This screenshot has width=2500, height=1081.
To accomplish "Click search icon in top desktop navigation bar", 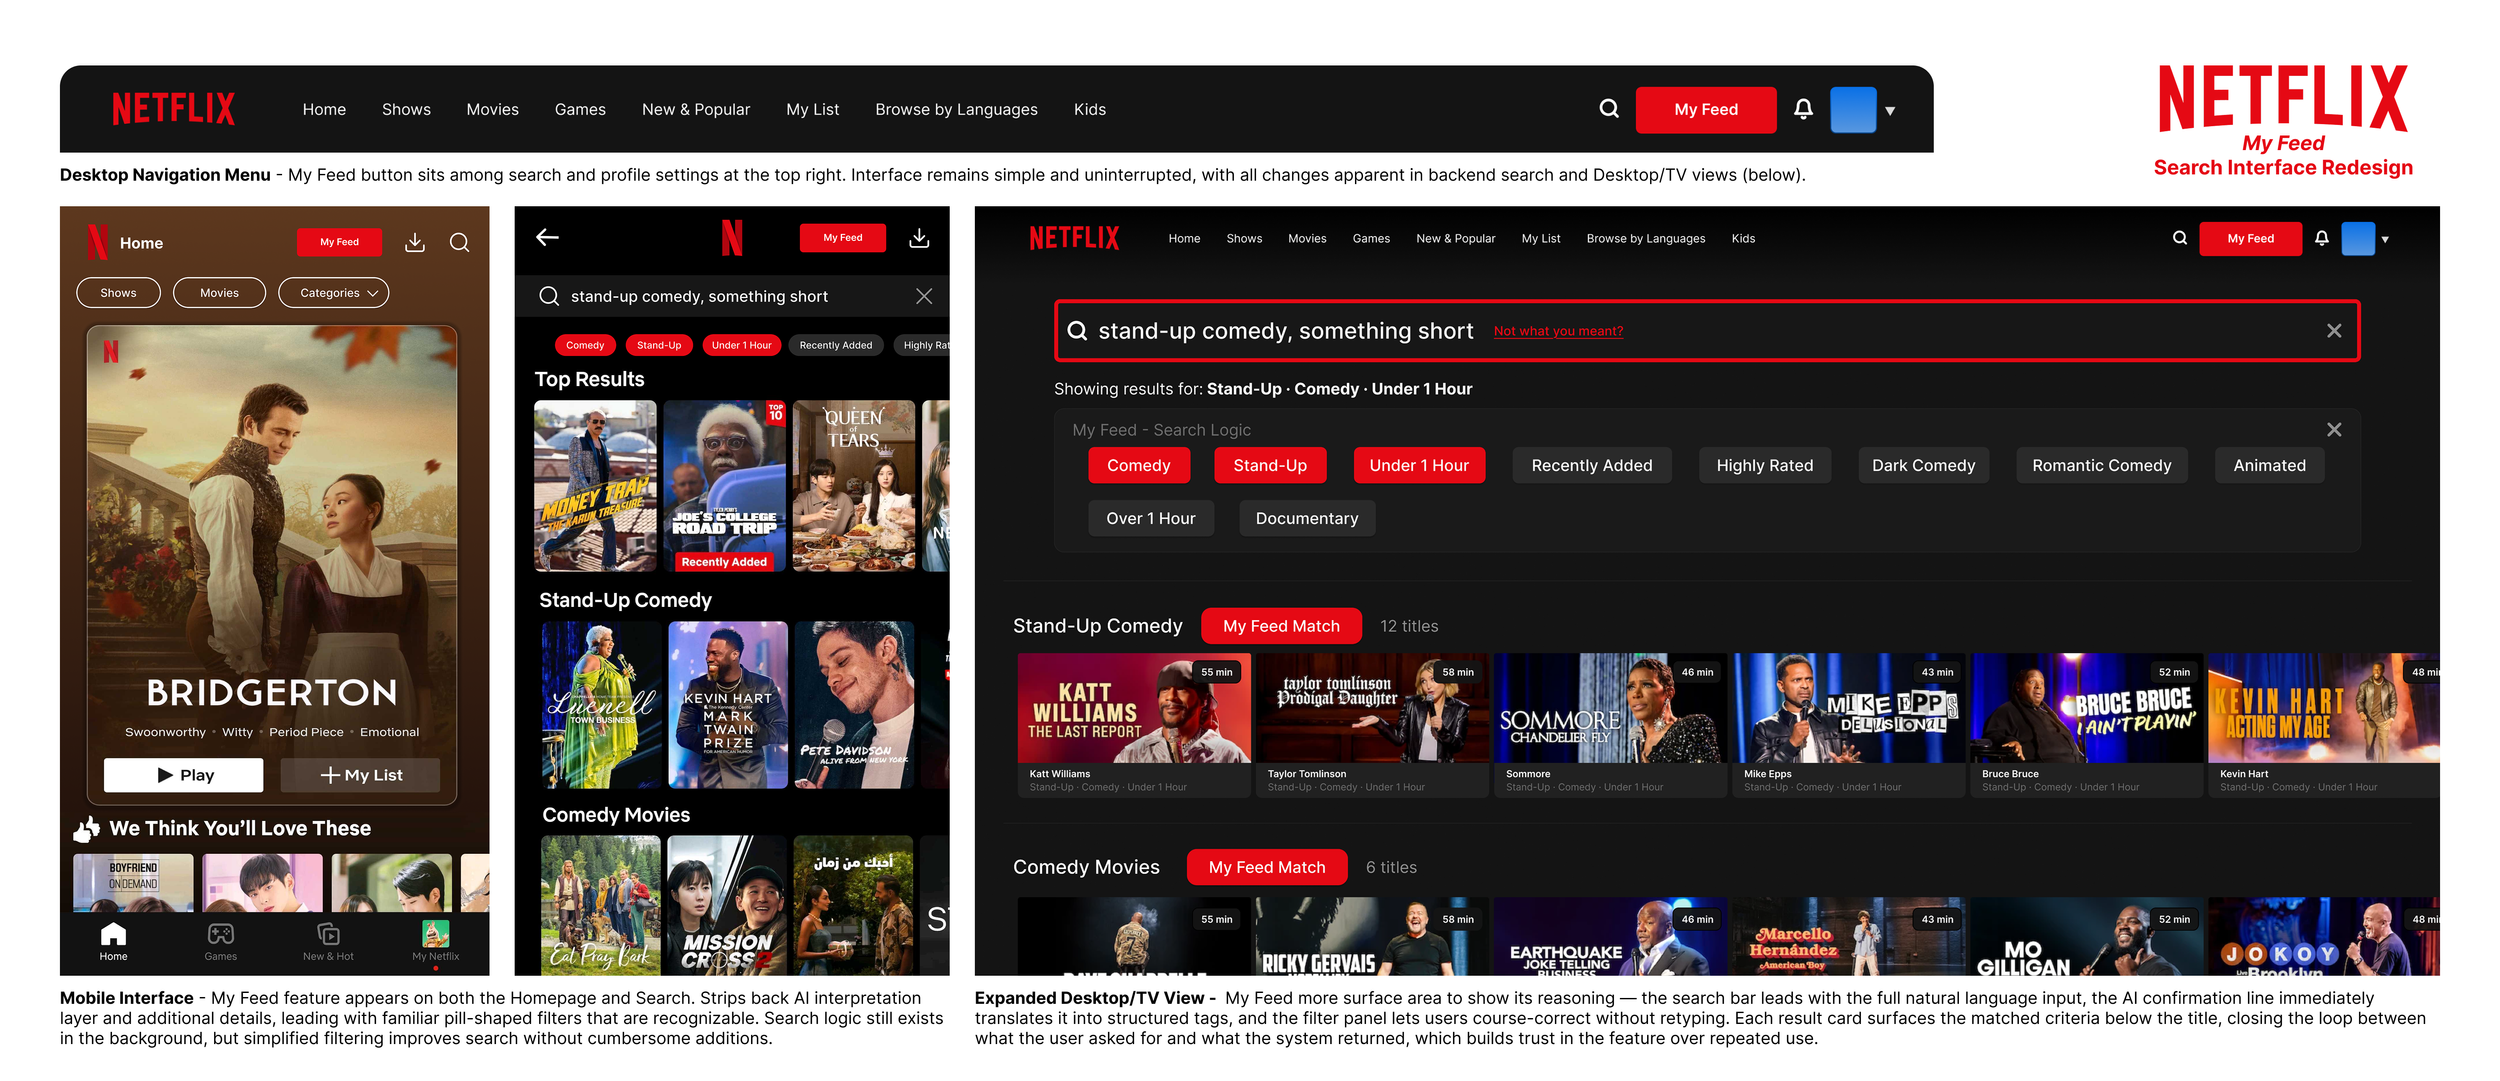I will click(1608, 109).
